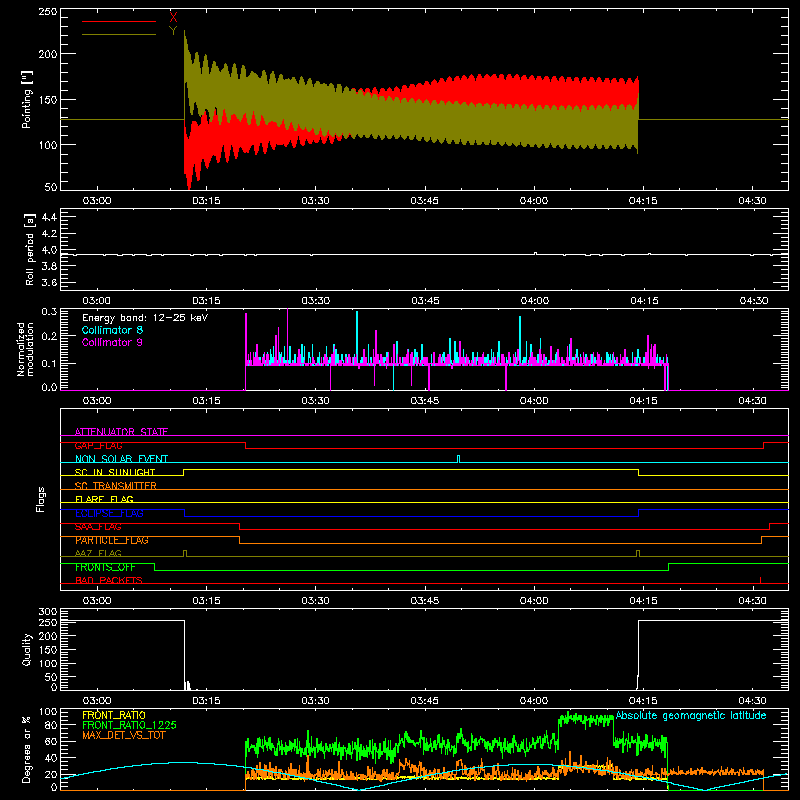Click the 250 tick on Pointing axis
Viewport: 800px width, 800px height.
pos(48,11)
